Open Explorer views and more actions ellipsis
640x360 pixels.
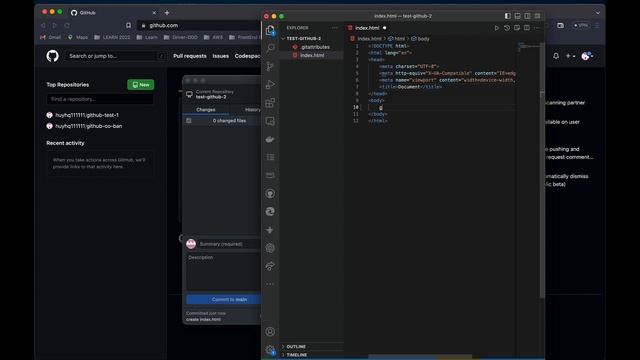click(335, 28)
